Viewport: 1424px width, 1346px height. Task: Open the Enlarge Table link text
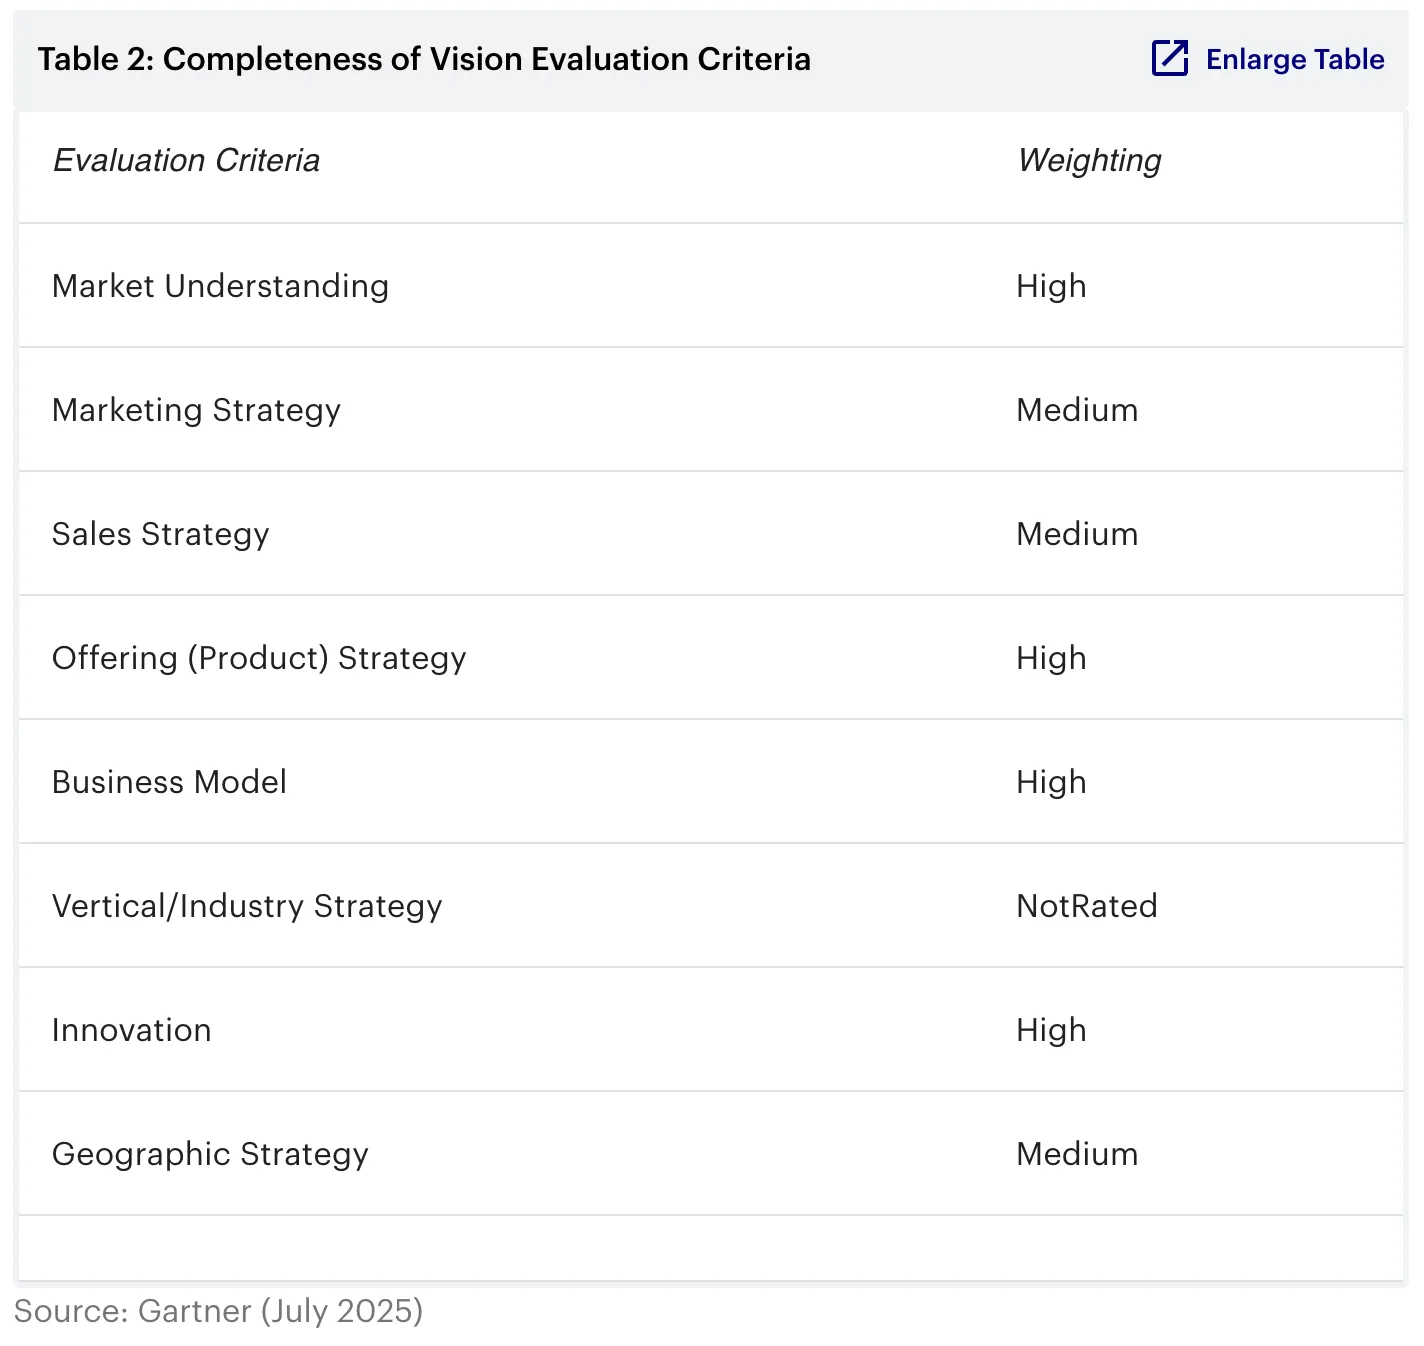1294,60
